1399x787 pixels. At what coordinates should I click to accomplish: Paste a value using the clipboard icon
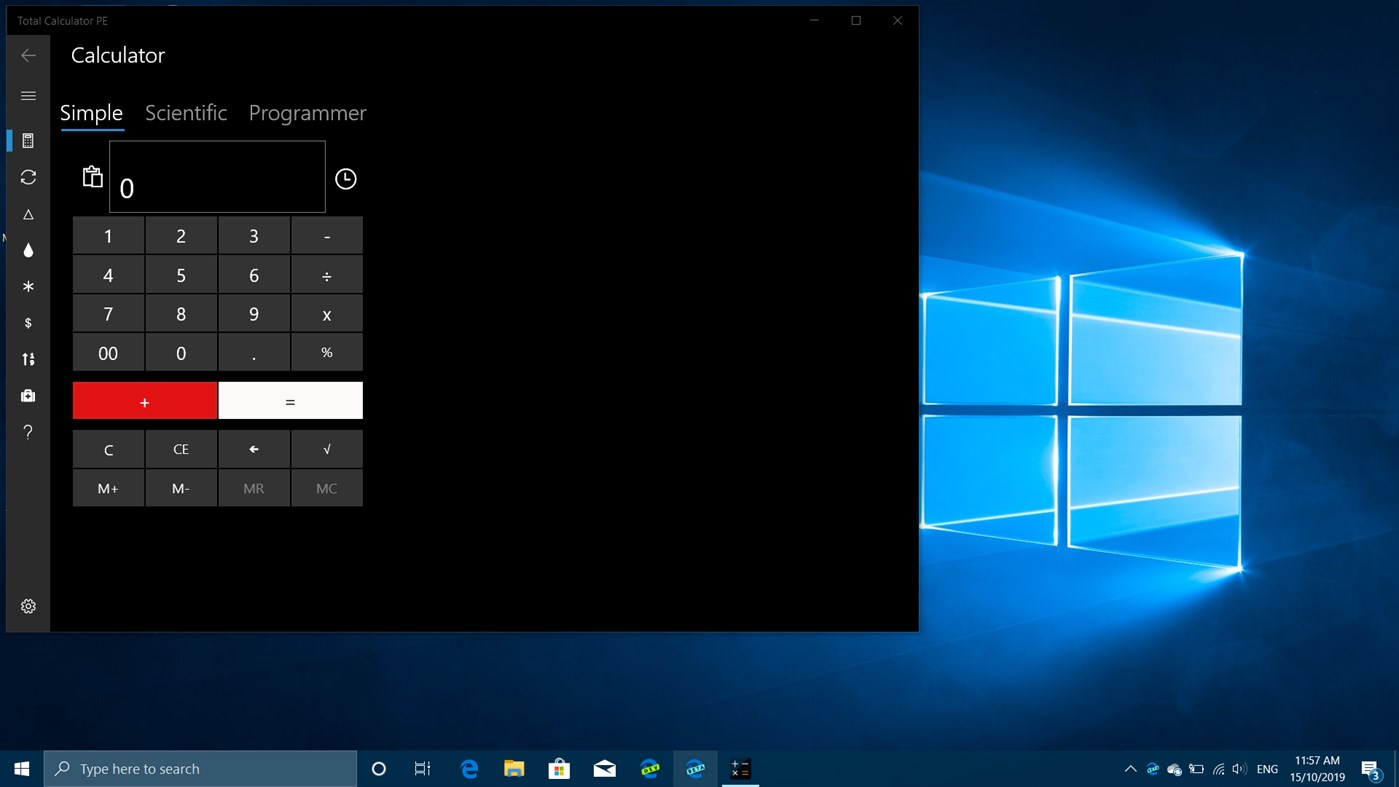[92, 176]
